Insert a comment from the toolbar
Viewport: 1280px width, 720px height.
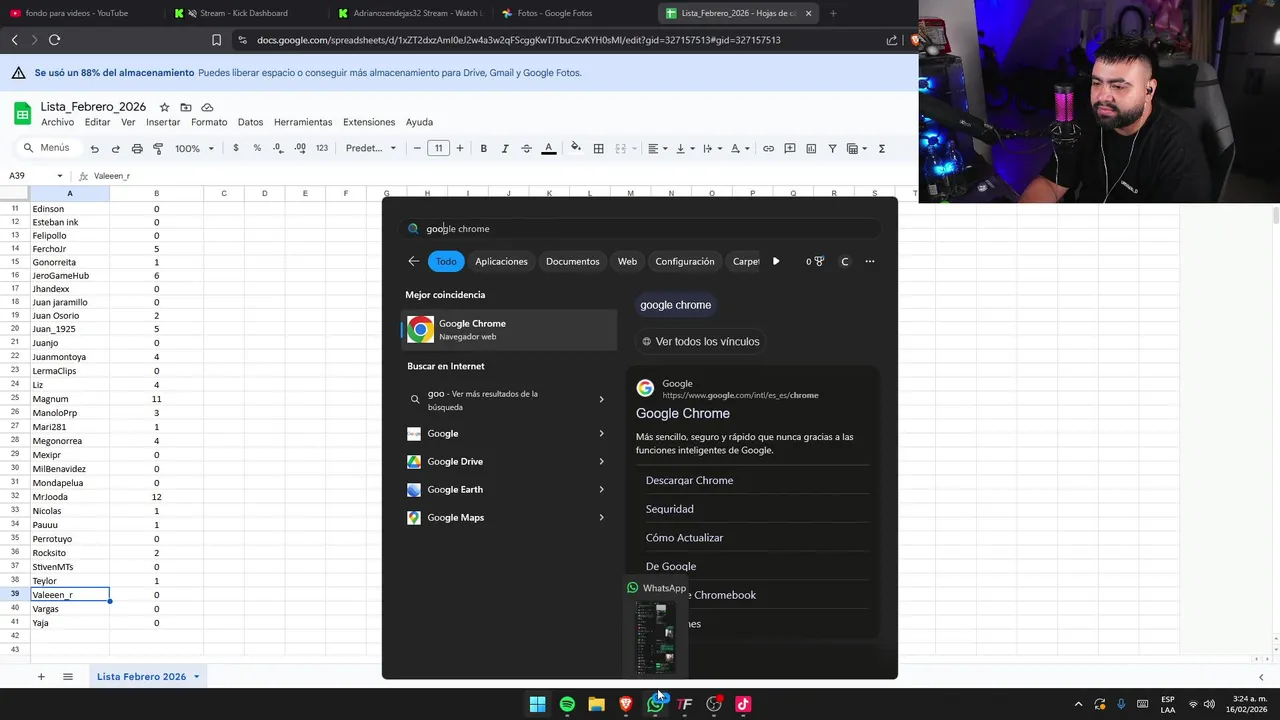pos(790,148)
